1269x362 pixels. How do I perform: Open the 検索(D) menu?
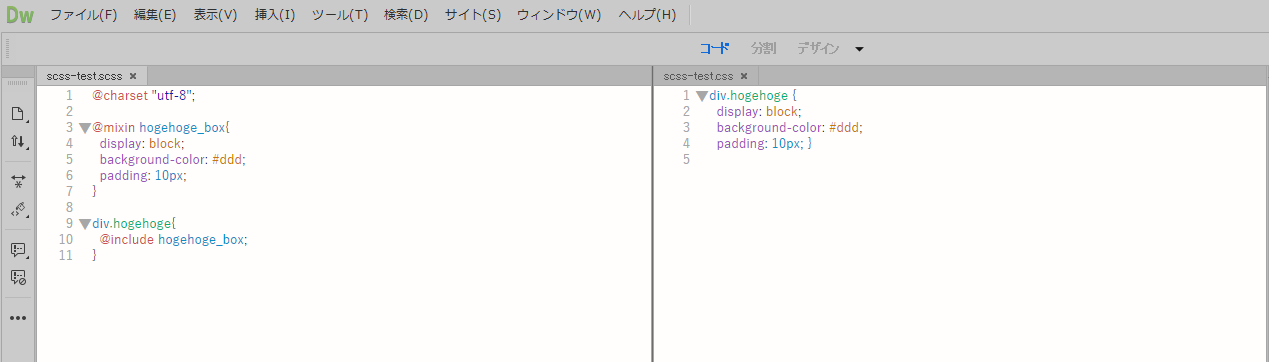pos(406,15)
